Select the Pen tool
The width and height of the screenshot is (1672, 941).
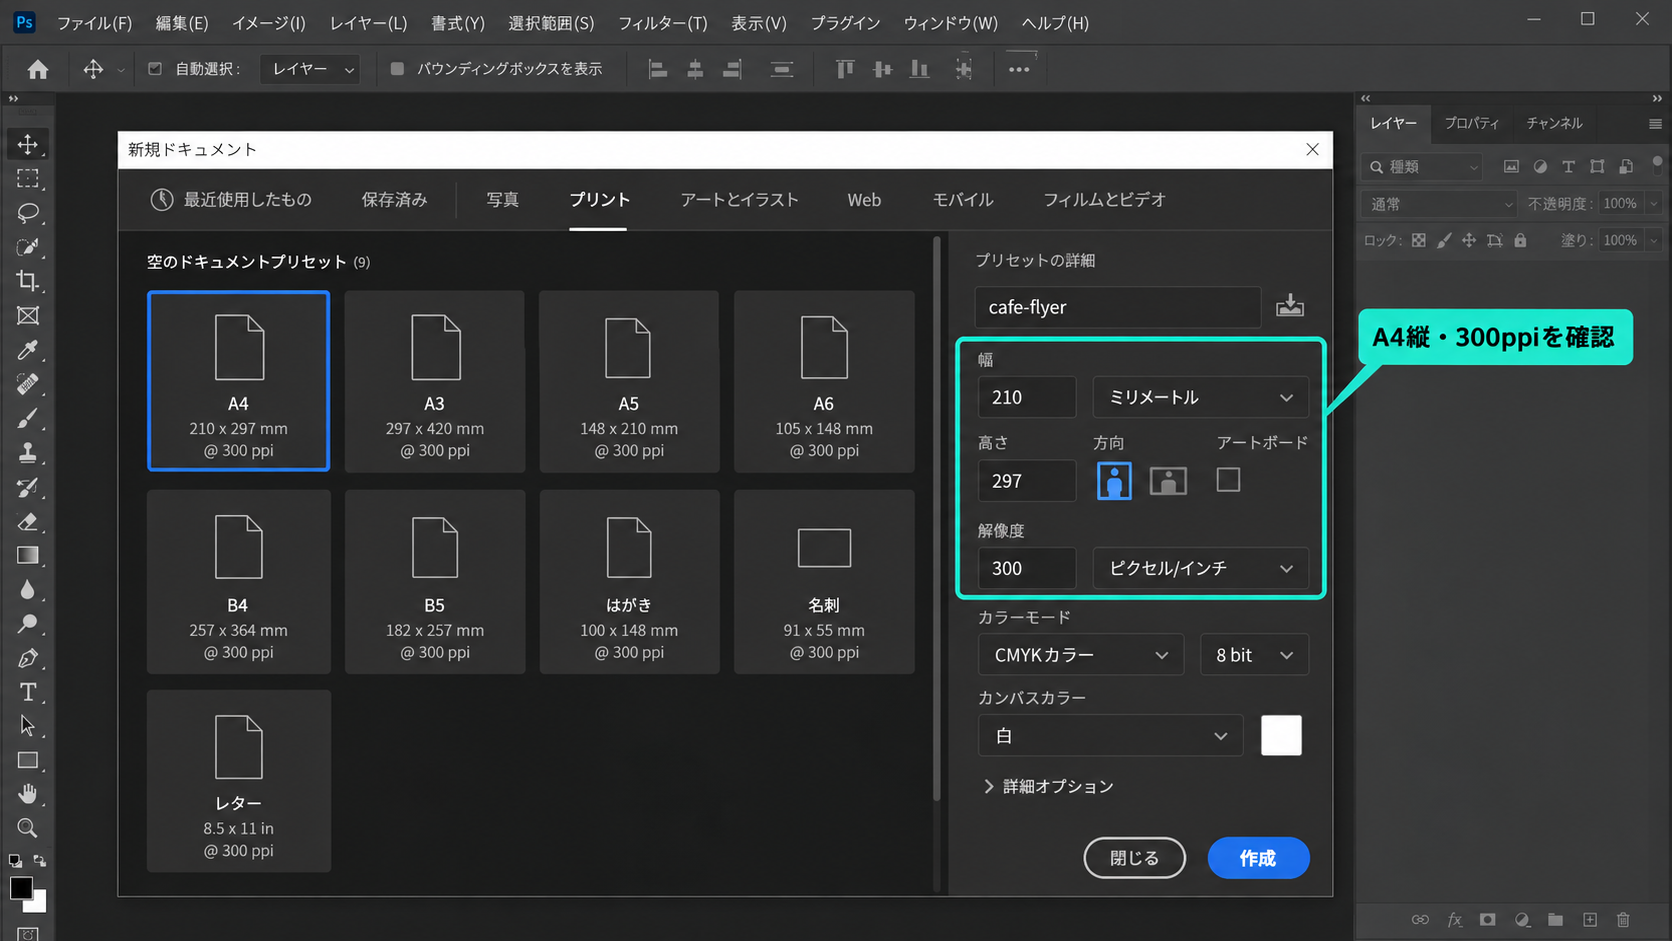[28, 658]
